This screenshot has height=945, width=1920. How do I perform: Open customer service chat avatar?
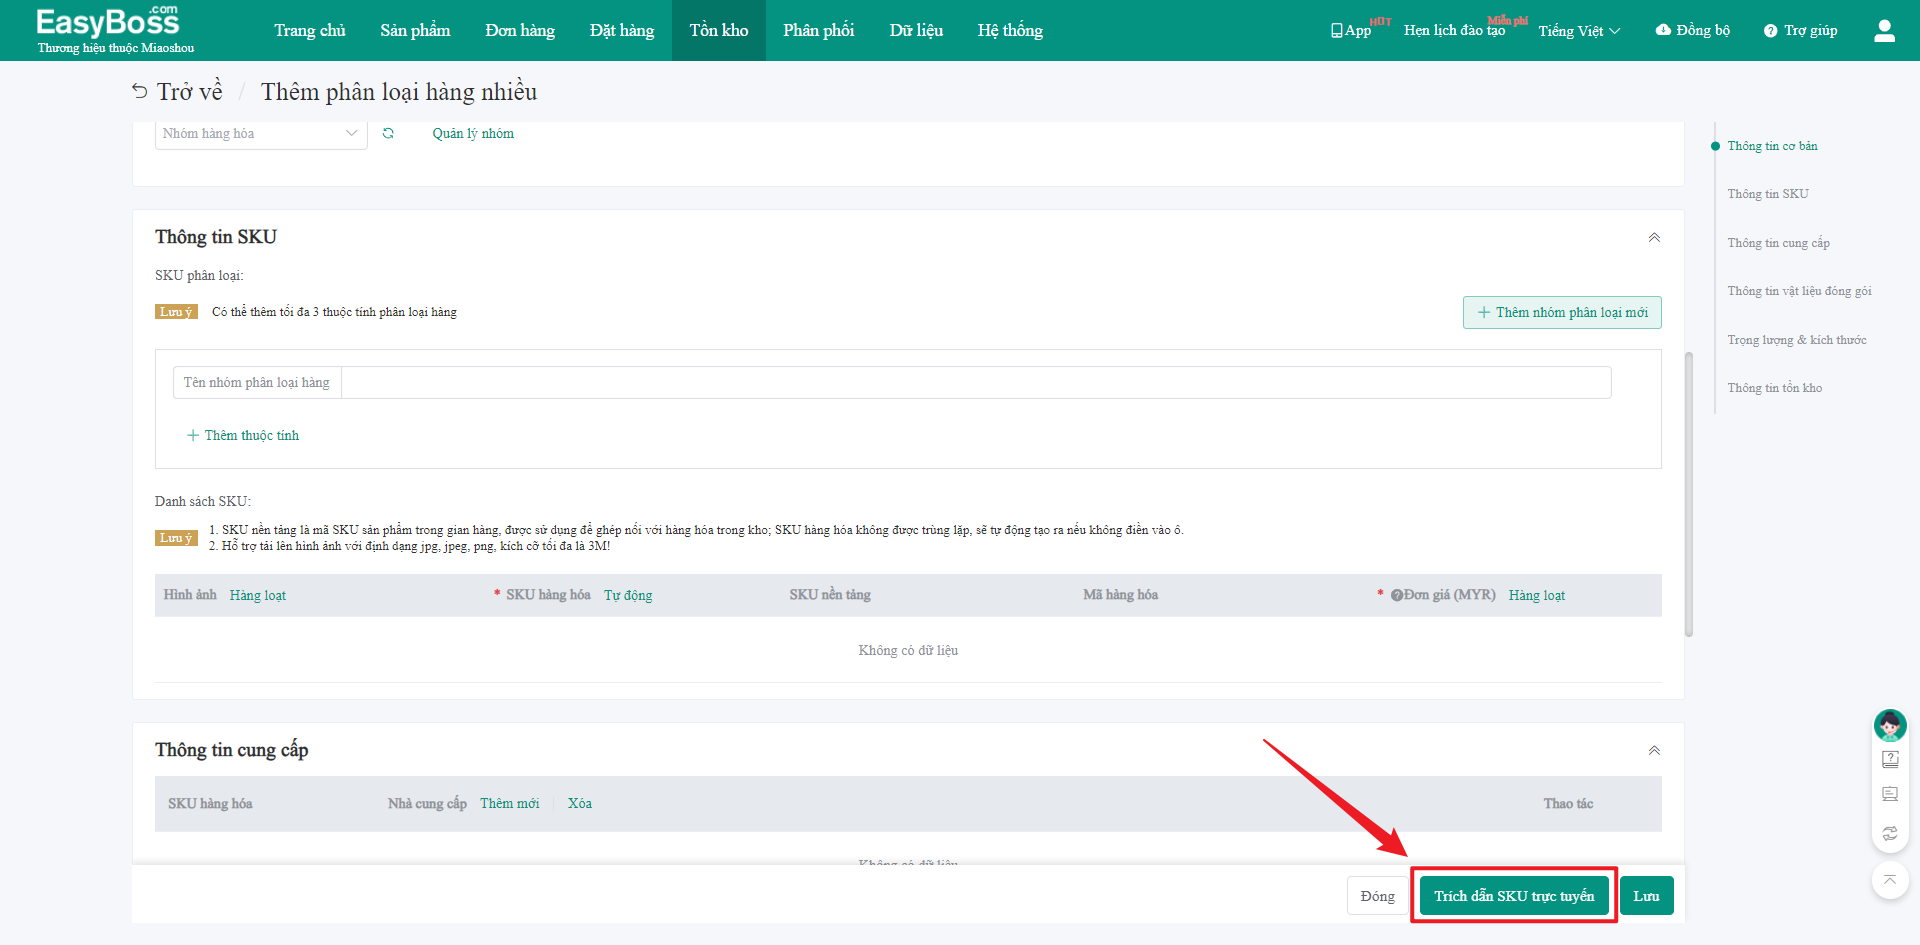(x=1890, y=725)
